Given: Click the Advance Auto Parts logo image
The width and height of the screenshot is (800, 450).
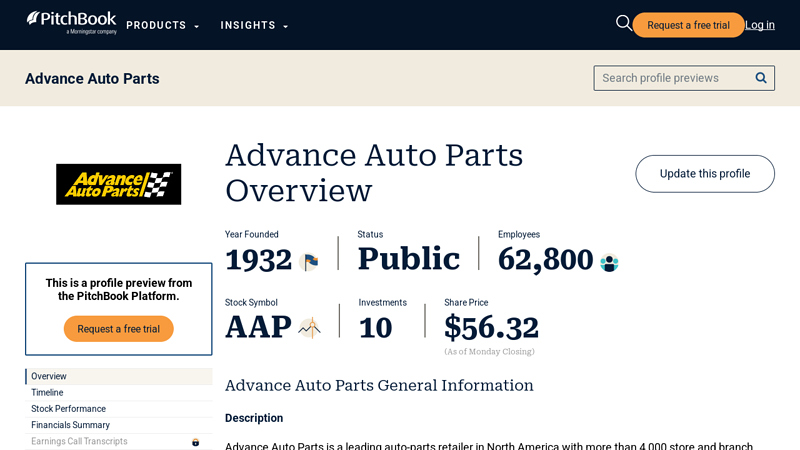Looking at the screenshot, I should tap(118, 184).
